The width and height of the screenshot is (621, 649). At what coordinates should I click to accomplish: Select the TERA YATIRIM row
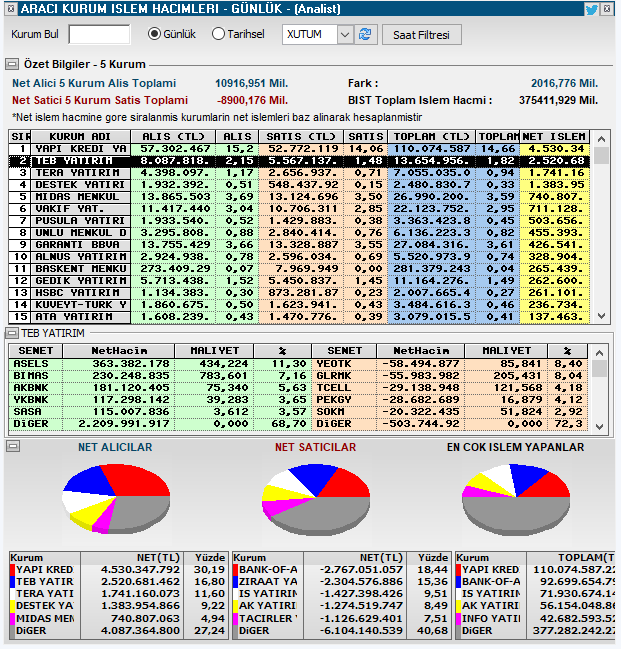click(x=298, y=173)
